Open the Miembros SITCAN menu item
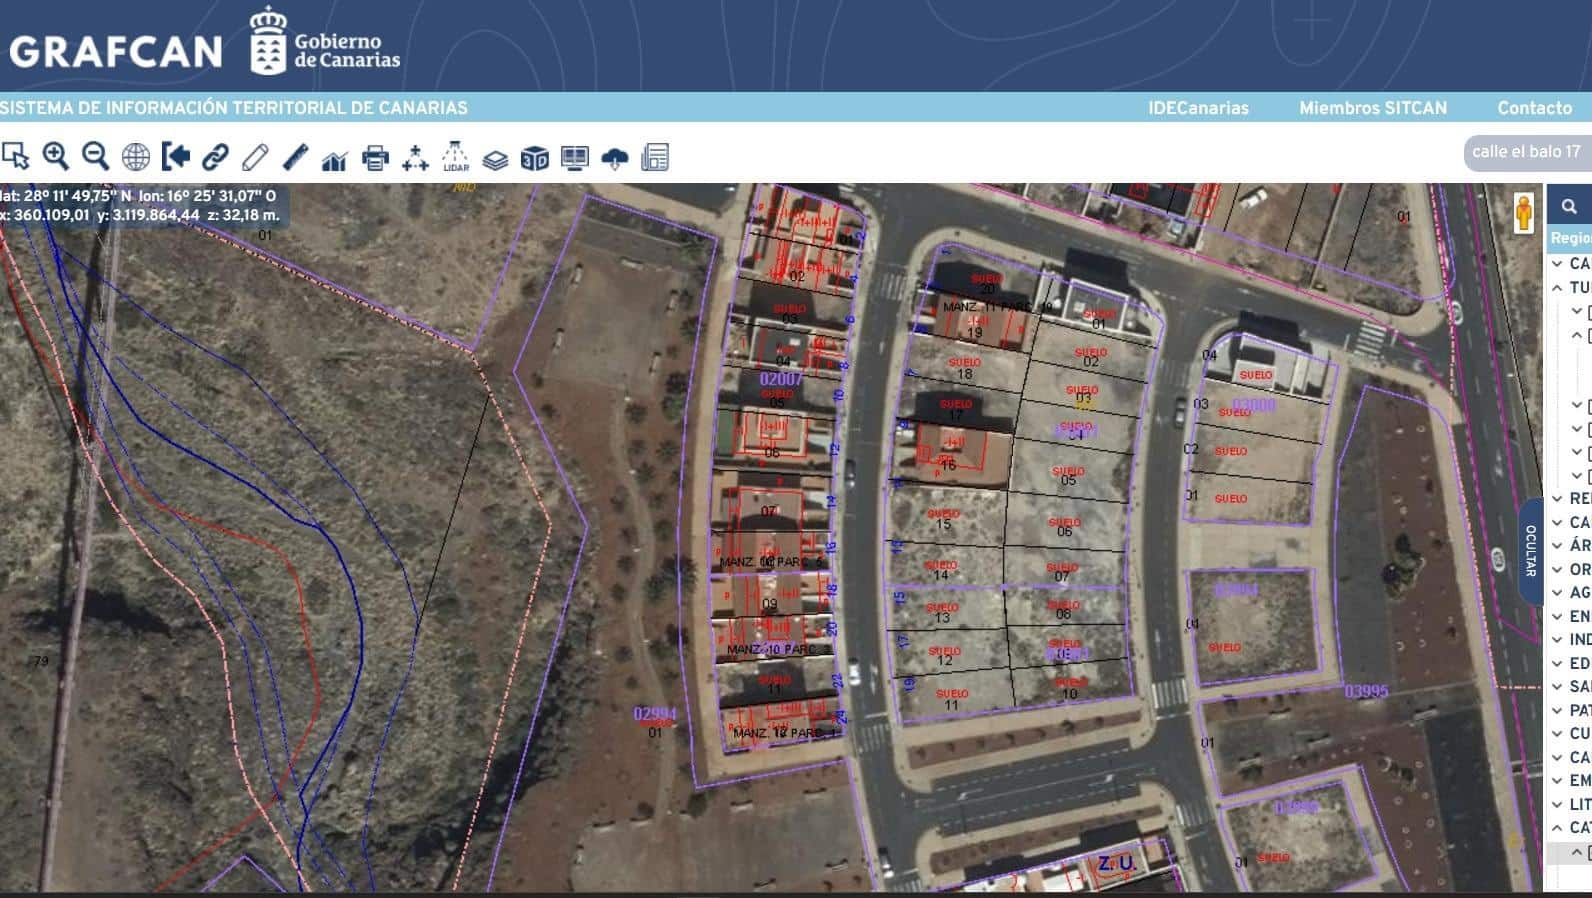This screenshot has width=1592, height=898. point(1372,108)
